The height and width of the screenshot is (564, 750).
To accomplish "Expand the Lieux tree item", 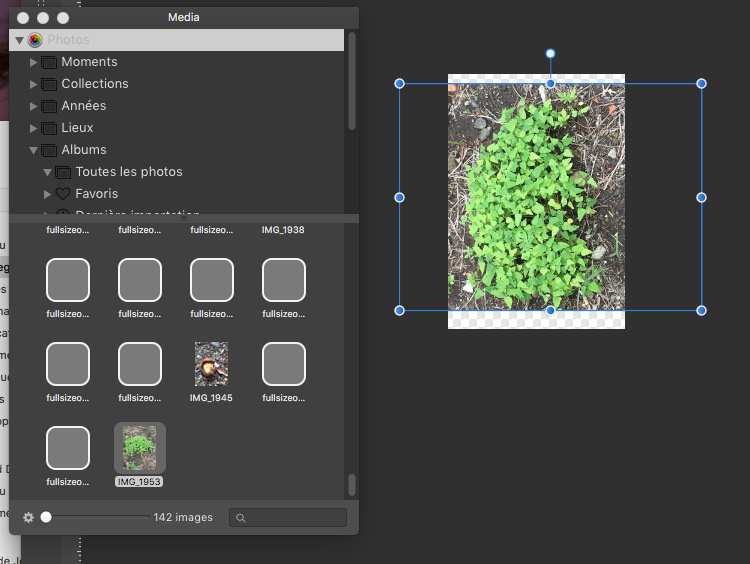I will 33,128.
